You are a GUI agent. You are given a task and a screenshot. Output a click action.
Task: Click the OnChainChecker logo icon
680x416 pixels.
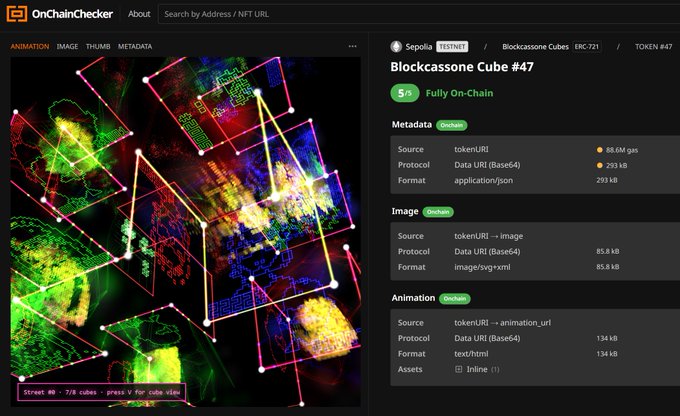pos(17,14)
